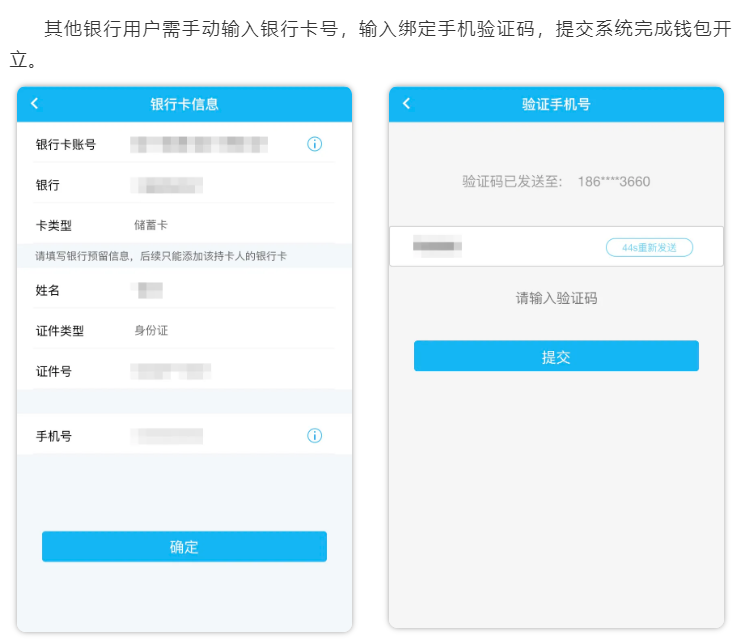Screen dimensions: 737x639
Task: Tap the info icon beside 银行卡账号
Action: click(314, 144)
